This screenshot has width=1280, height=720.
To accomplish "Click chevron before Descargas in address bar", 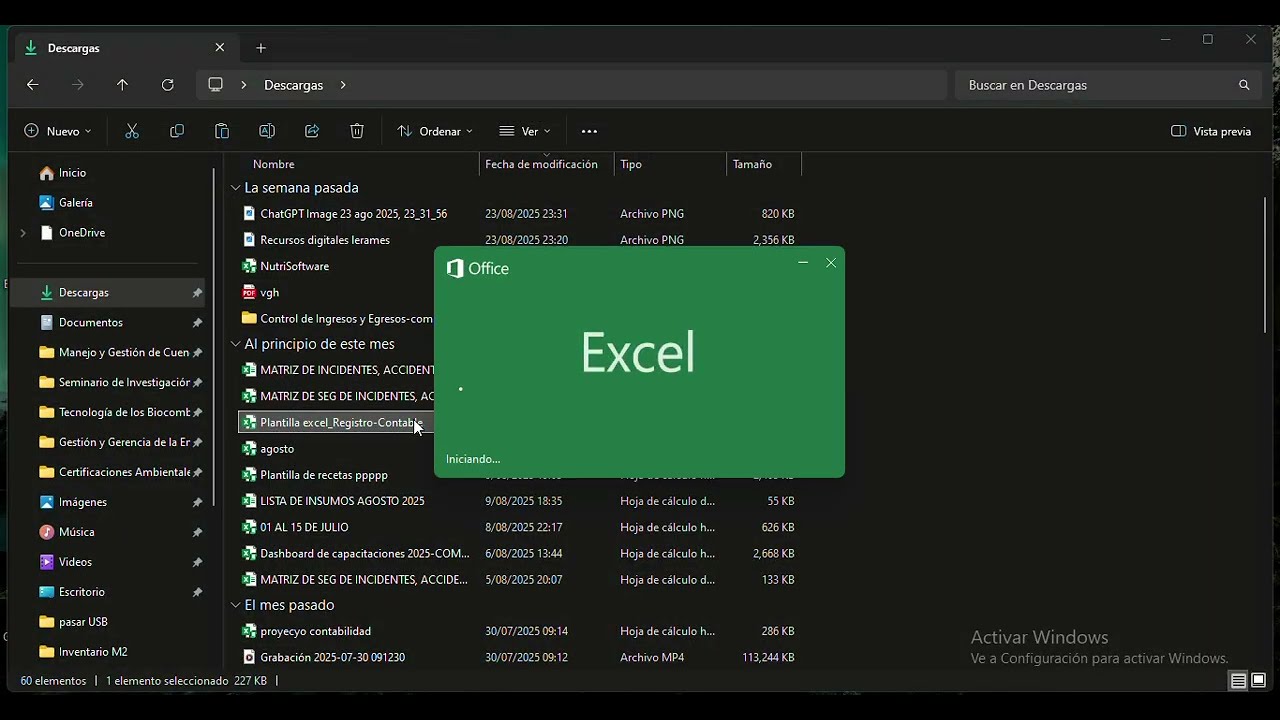I will tap(244, 85).
